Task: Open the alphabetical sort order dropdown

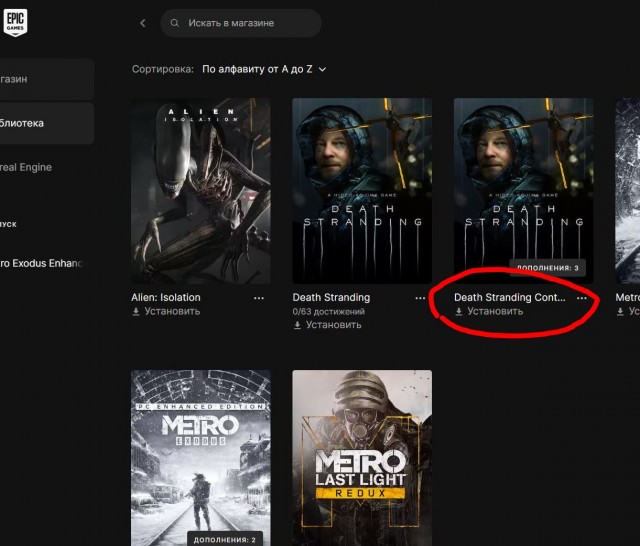Action: pos(264,69)
